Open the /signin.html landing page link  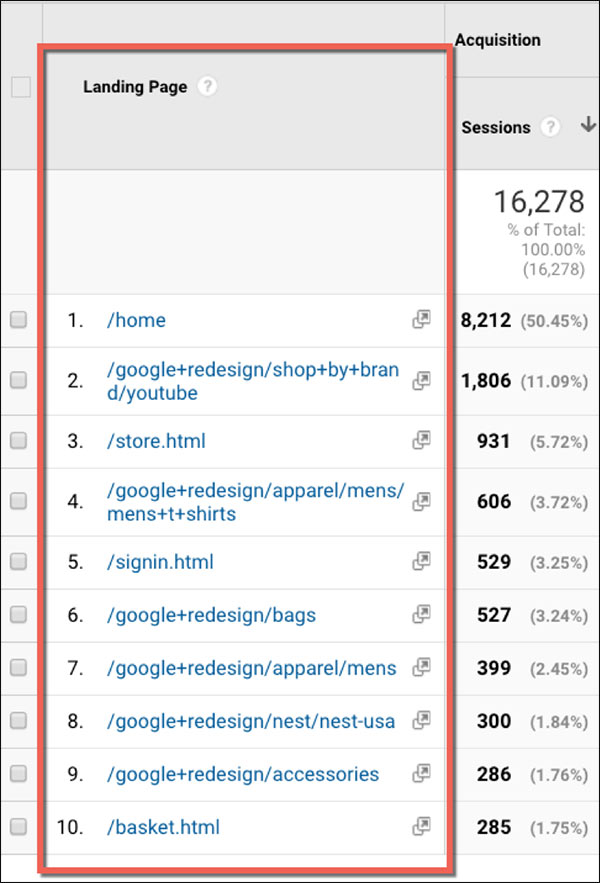(x=159, y=562)
